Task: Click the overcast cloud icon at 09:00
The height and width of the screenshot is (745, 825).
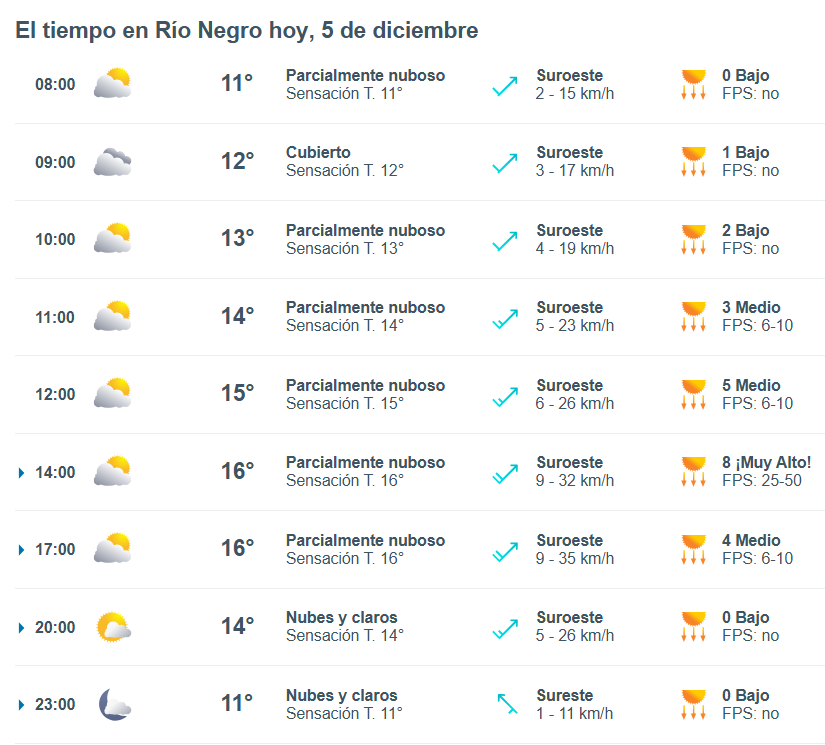Action: coord(112,161)
